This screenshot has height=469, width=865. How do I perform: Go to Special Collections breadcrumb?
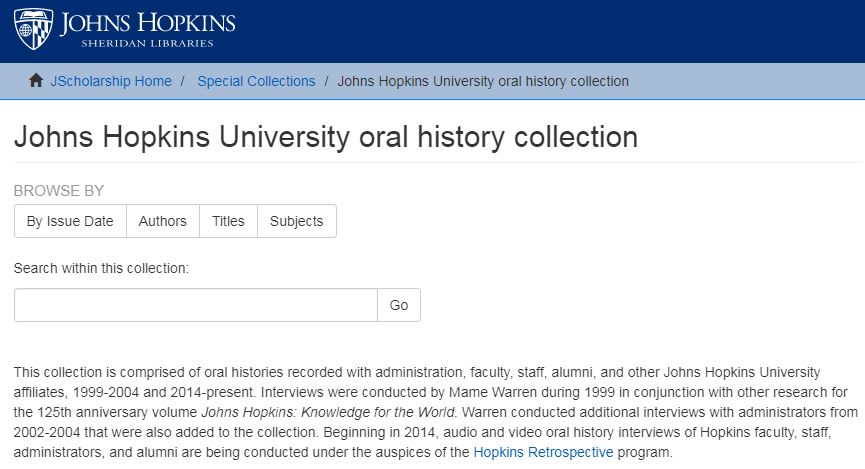[x=257, y=81]
